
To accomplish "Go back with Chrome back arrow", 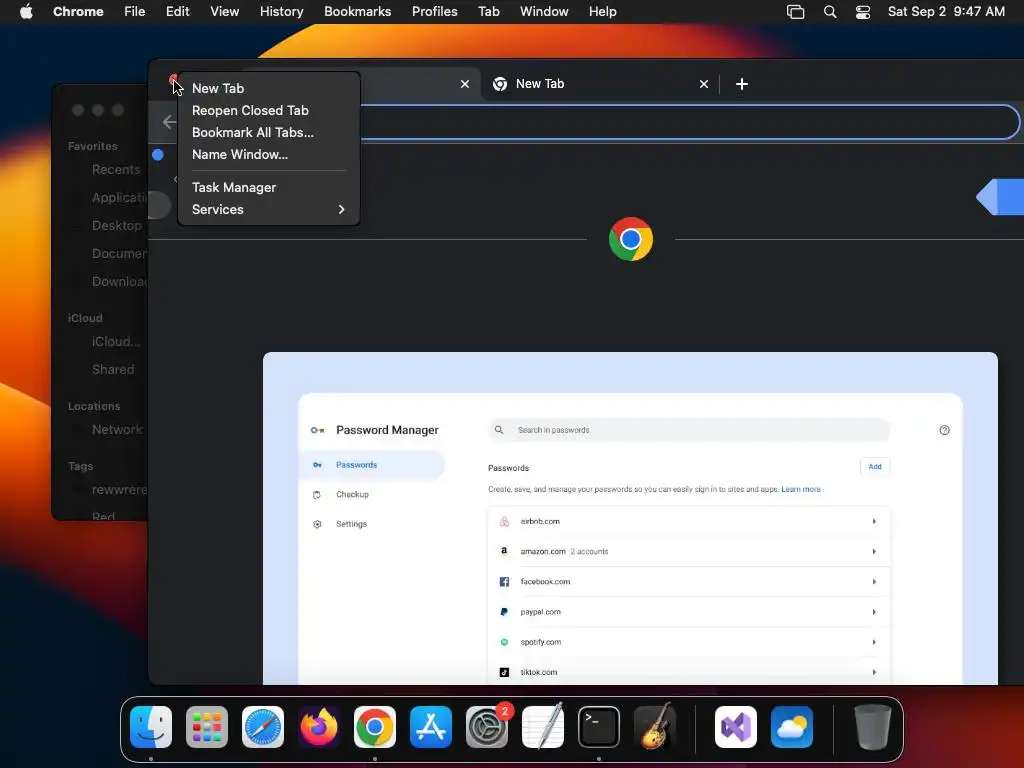I will pyautogui.click(x=169, y=121).
